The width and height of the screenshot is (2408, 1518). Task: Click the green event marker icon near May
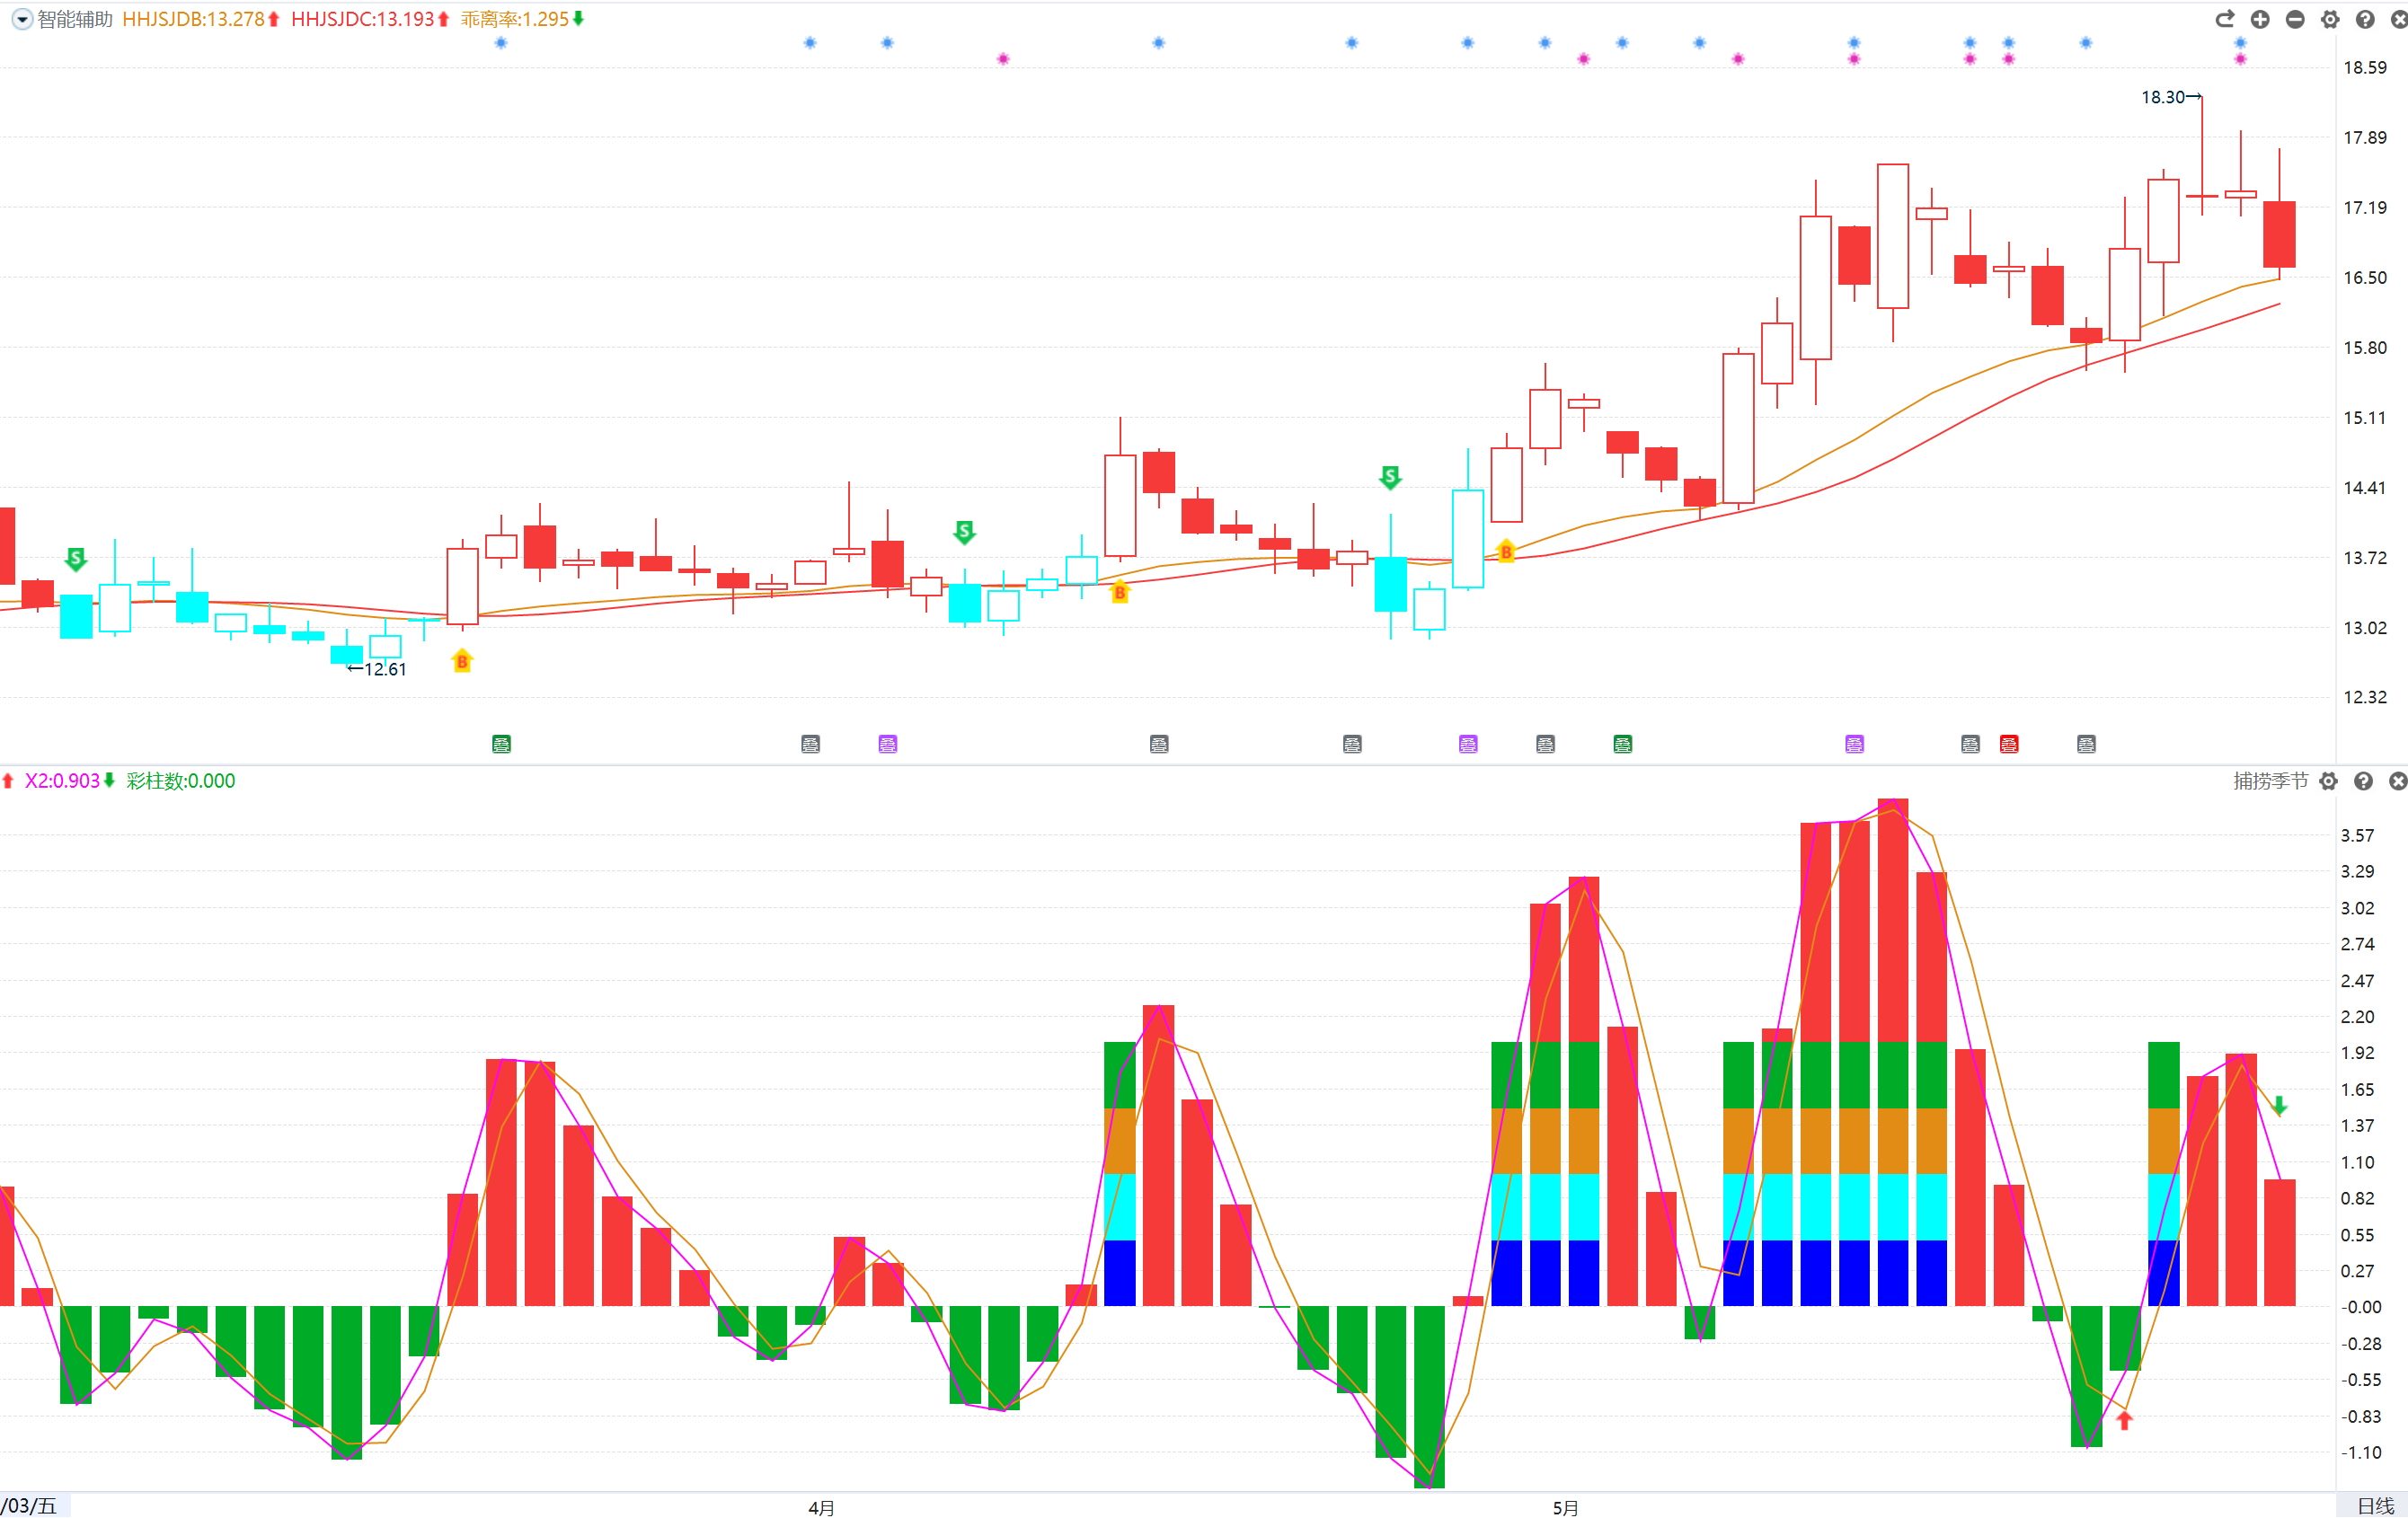tap(1623, 744)
